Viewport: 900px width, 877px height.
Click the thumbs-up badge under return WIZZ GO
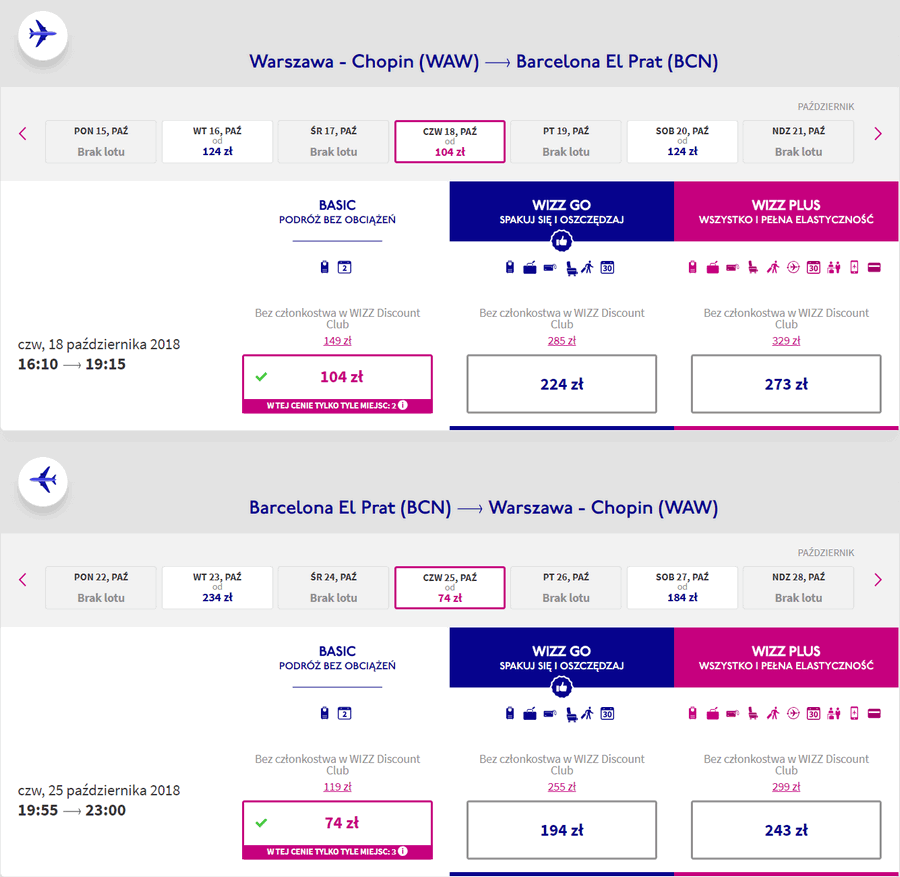coord(561,687)
